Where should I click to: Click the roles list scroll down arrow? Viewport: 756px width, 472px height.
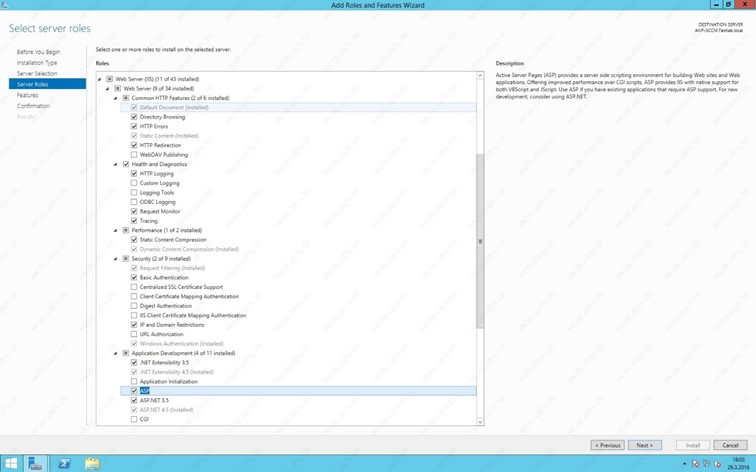(x=480, y=422)
